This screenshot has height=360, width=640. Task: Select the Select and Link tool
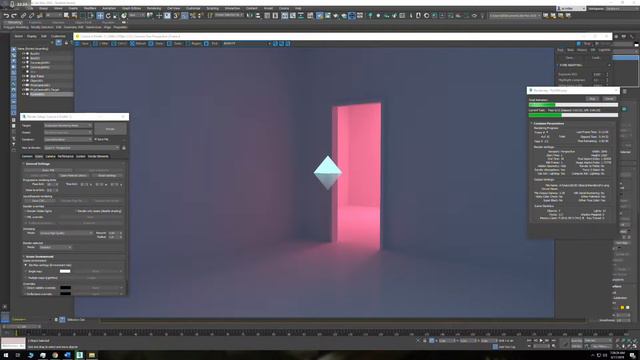point(24,16)
